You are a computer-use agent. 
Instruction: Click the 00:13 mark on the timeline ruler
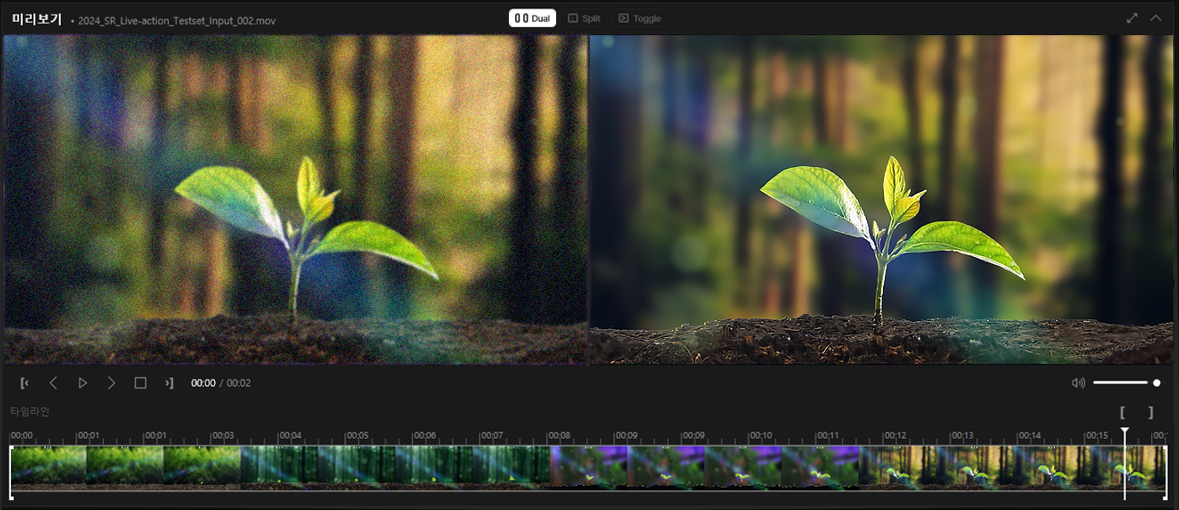962,436
